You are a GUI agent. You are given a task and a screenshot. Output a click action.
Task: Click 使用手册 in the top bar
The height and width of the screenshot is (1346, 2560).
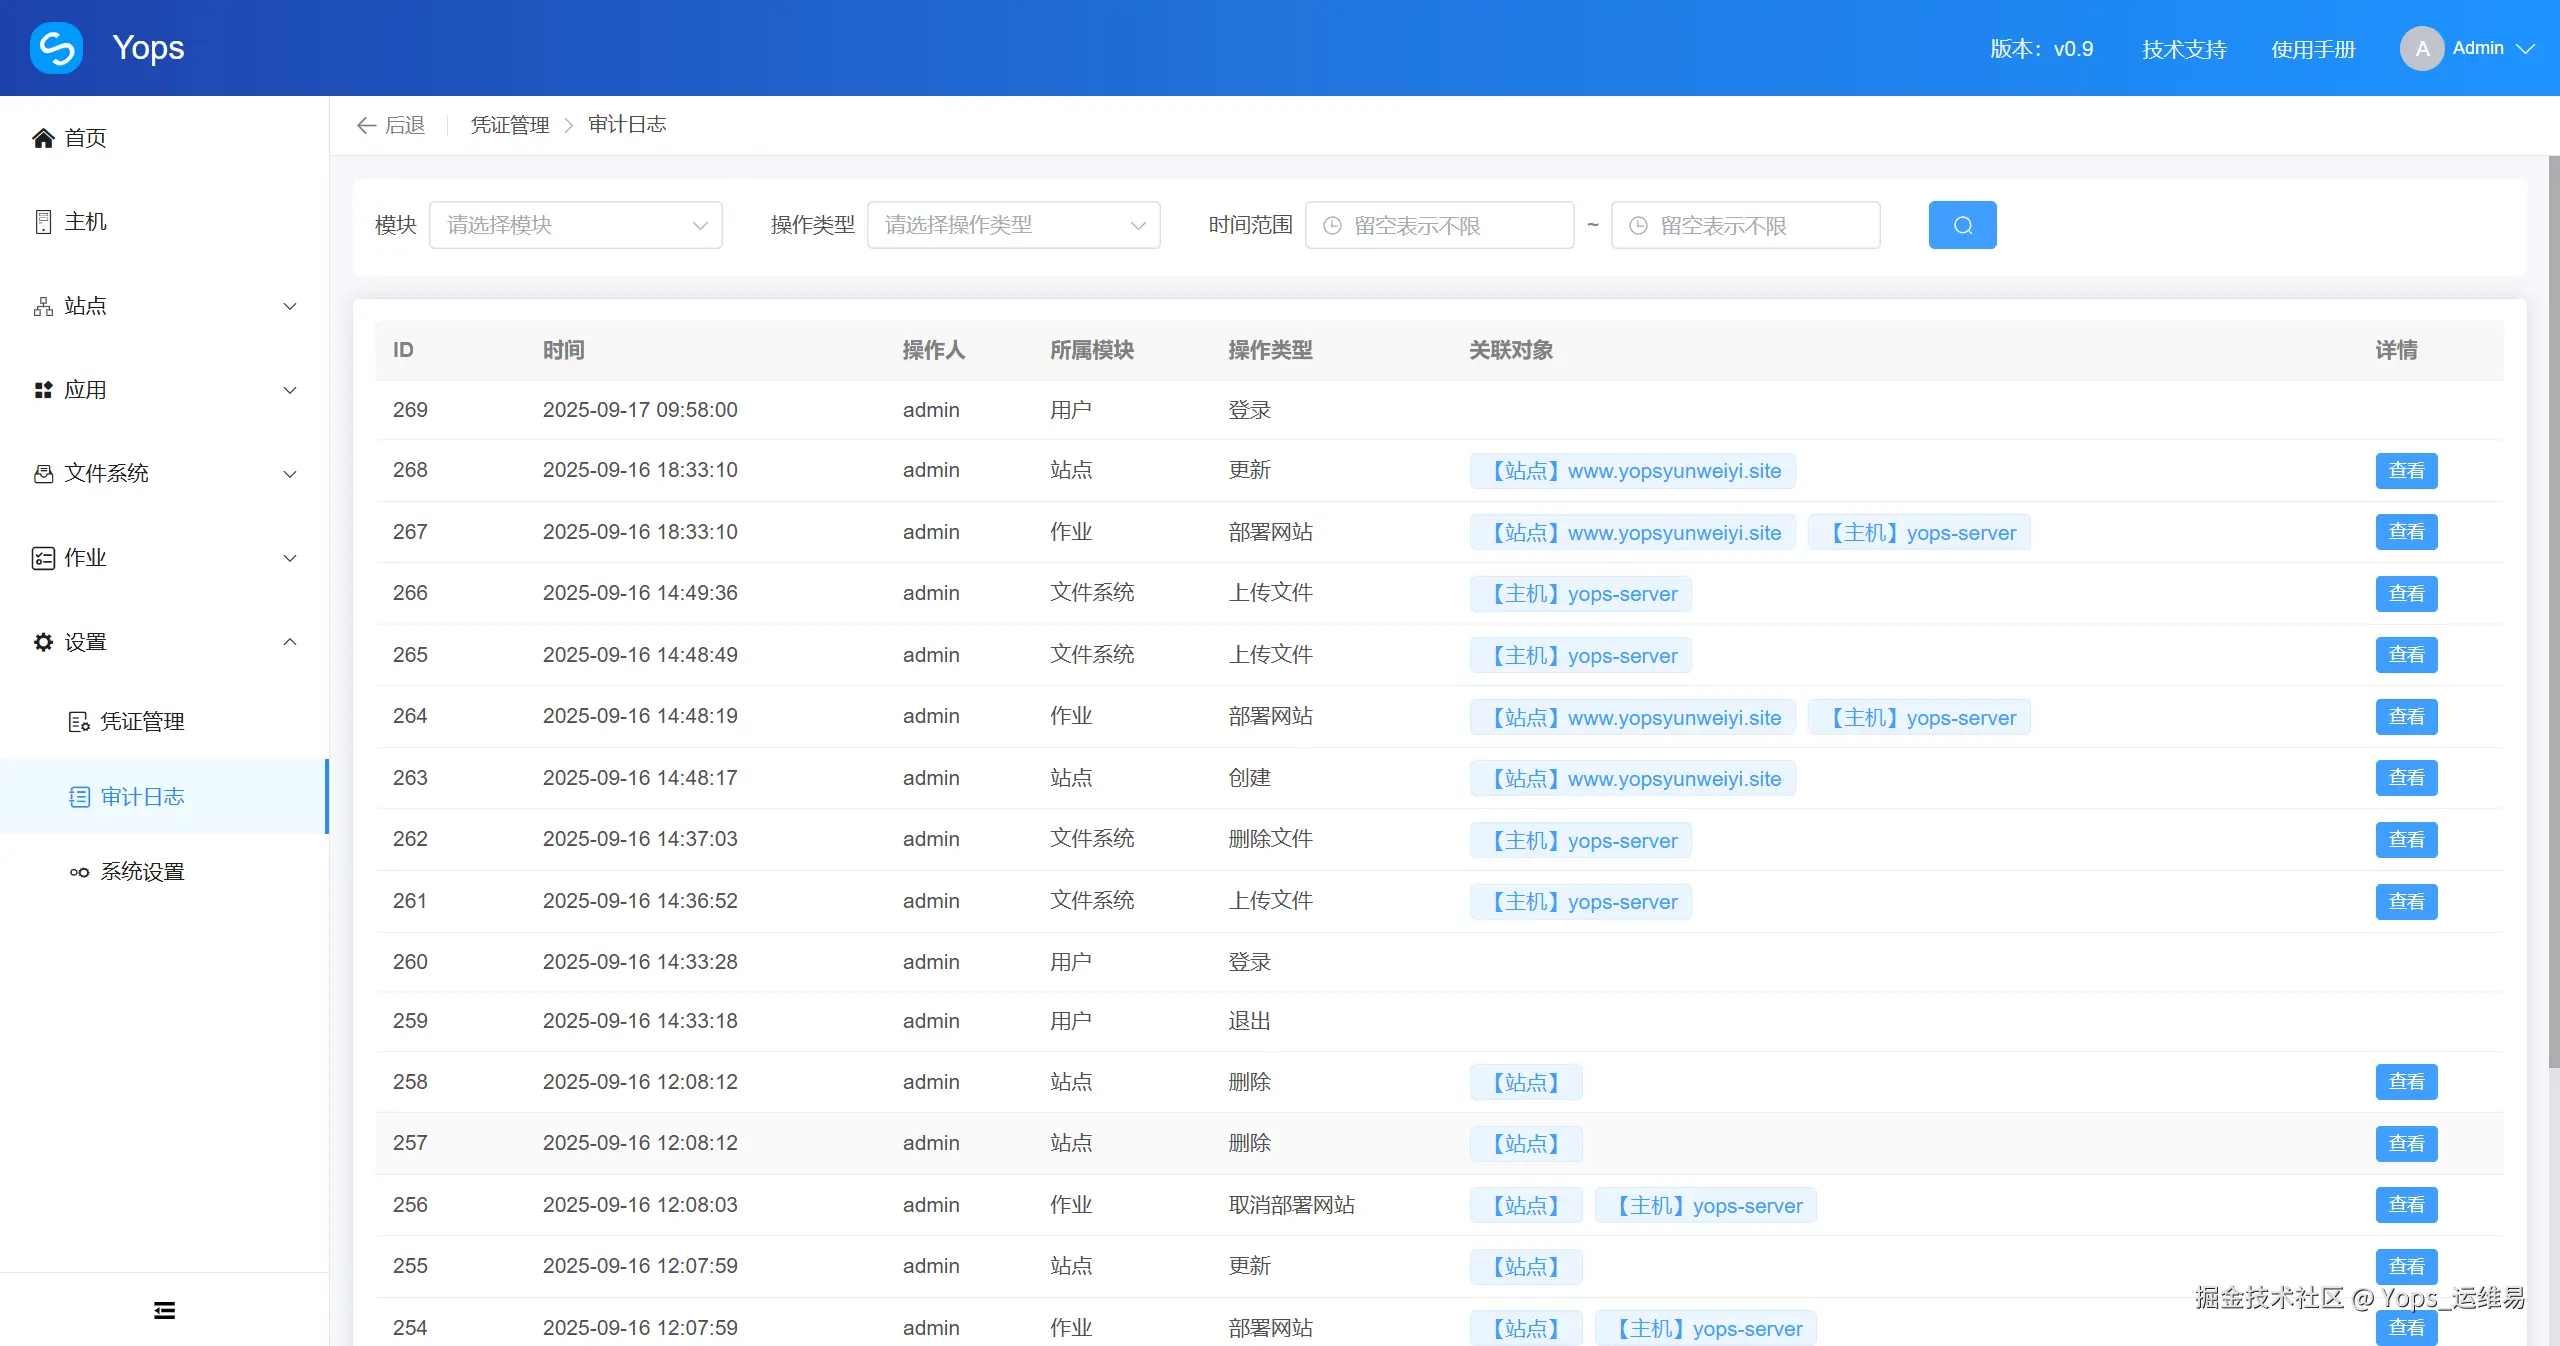2313,47
